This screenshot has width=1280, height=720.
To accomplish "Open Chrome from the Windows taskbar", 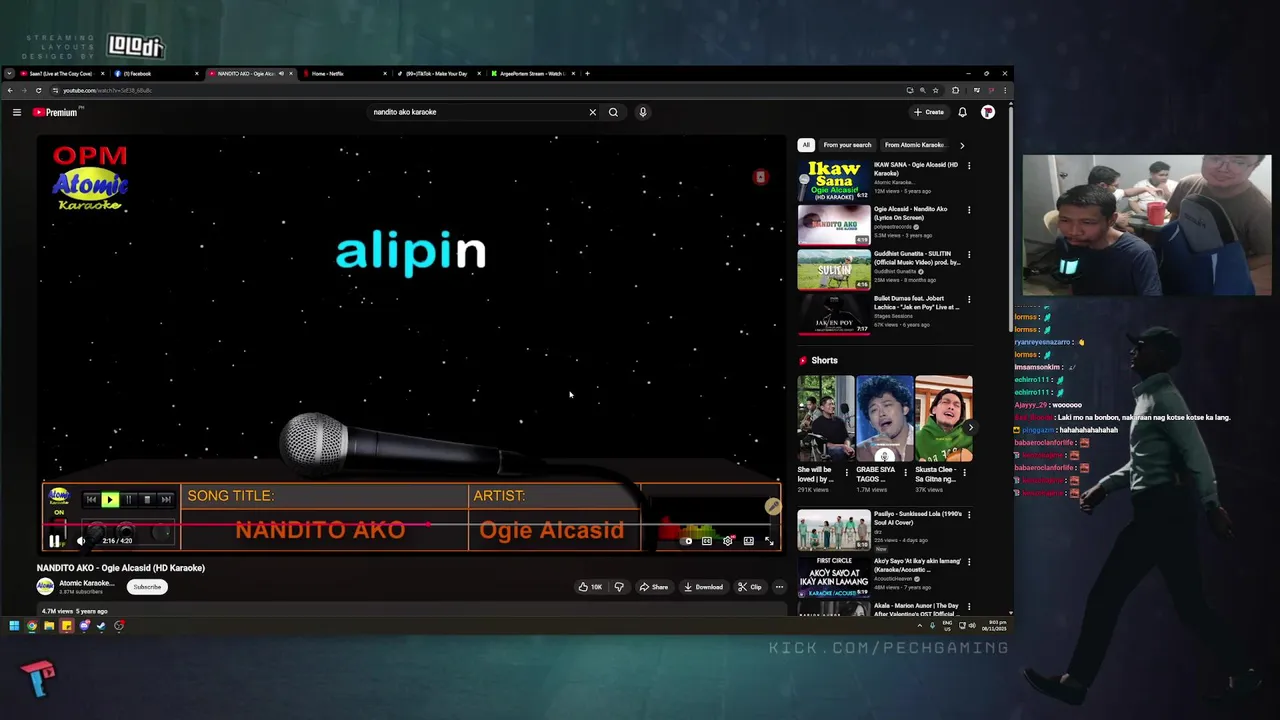I will point(32,626).
